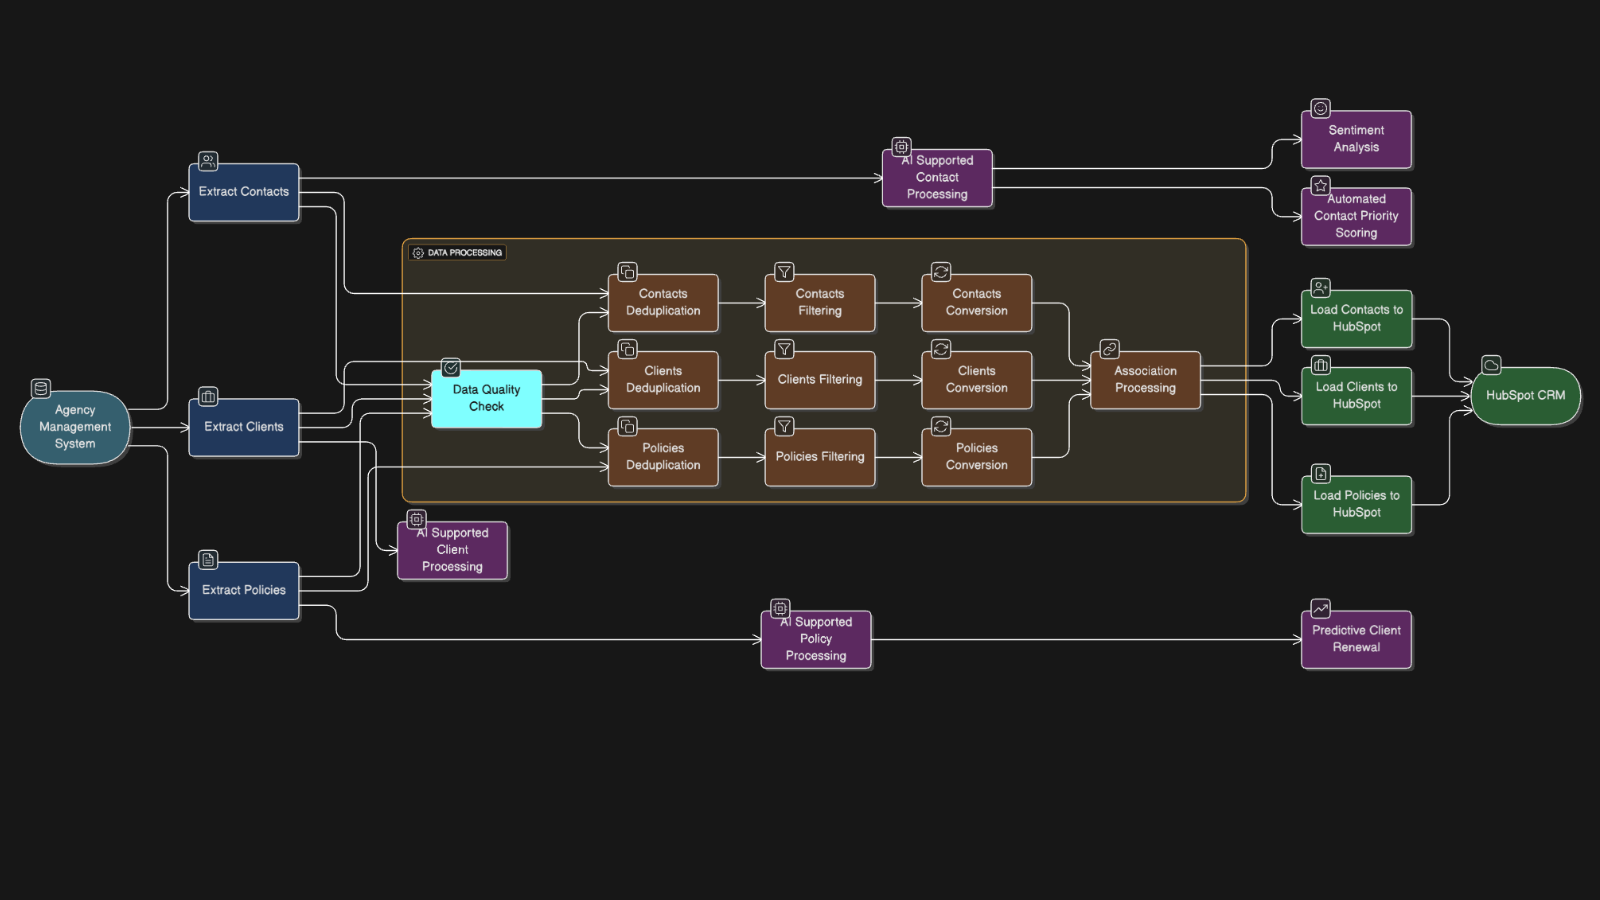Click the link icon on Association Processing
The width and height of the screenshot is (1600, 900).
1108,349
